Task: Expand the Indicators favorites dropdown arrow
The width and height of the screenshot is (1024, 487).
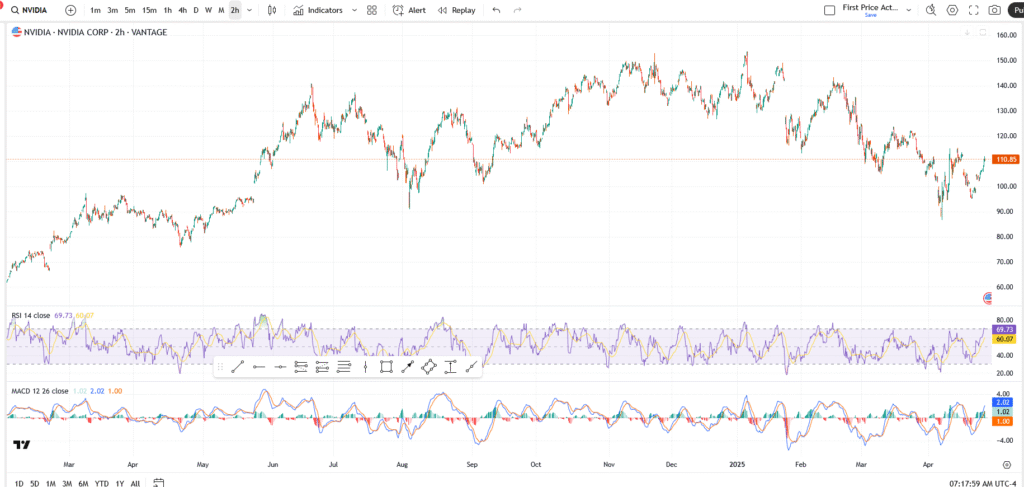Action: [352, 10]
